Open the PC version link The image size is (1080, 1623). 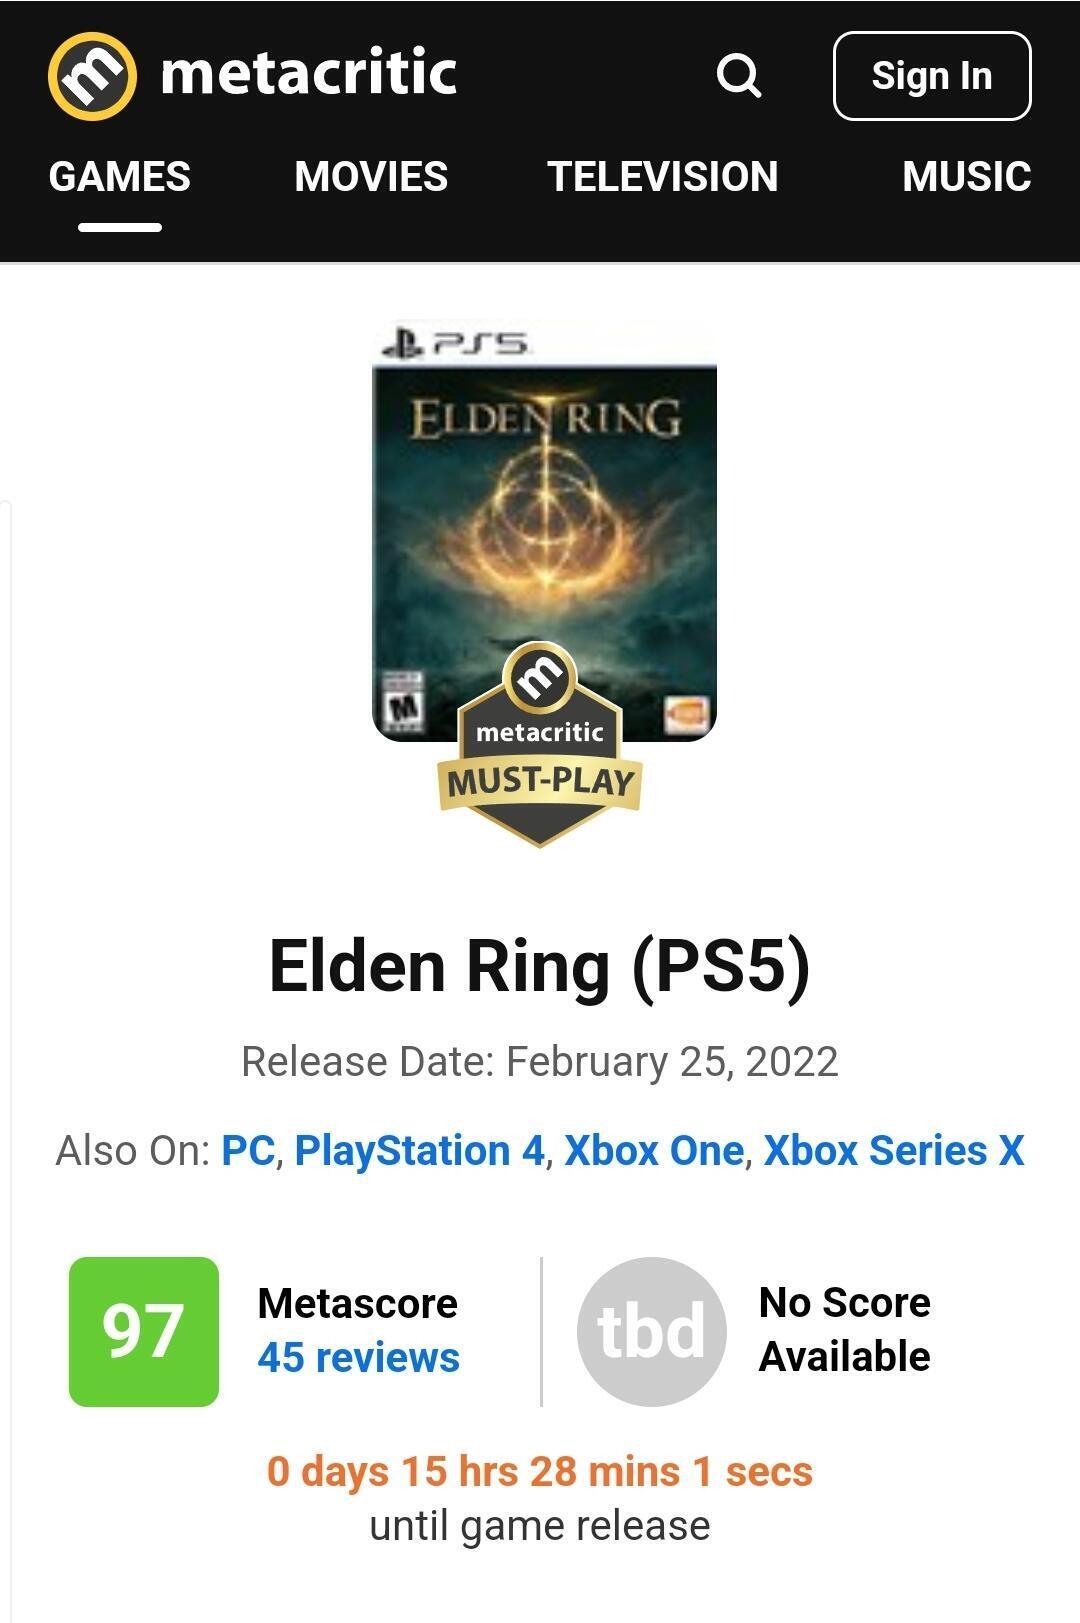point(248,1150)
